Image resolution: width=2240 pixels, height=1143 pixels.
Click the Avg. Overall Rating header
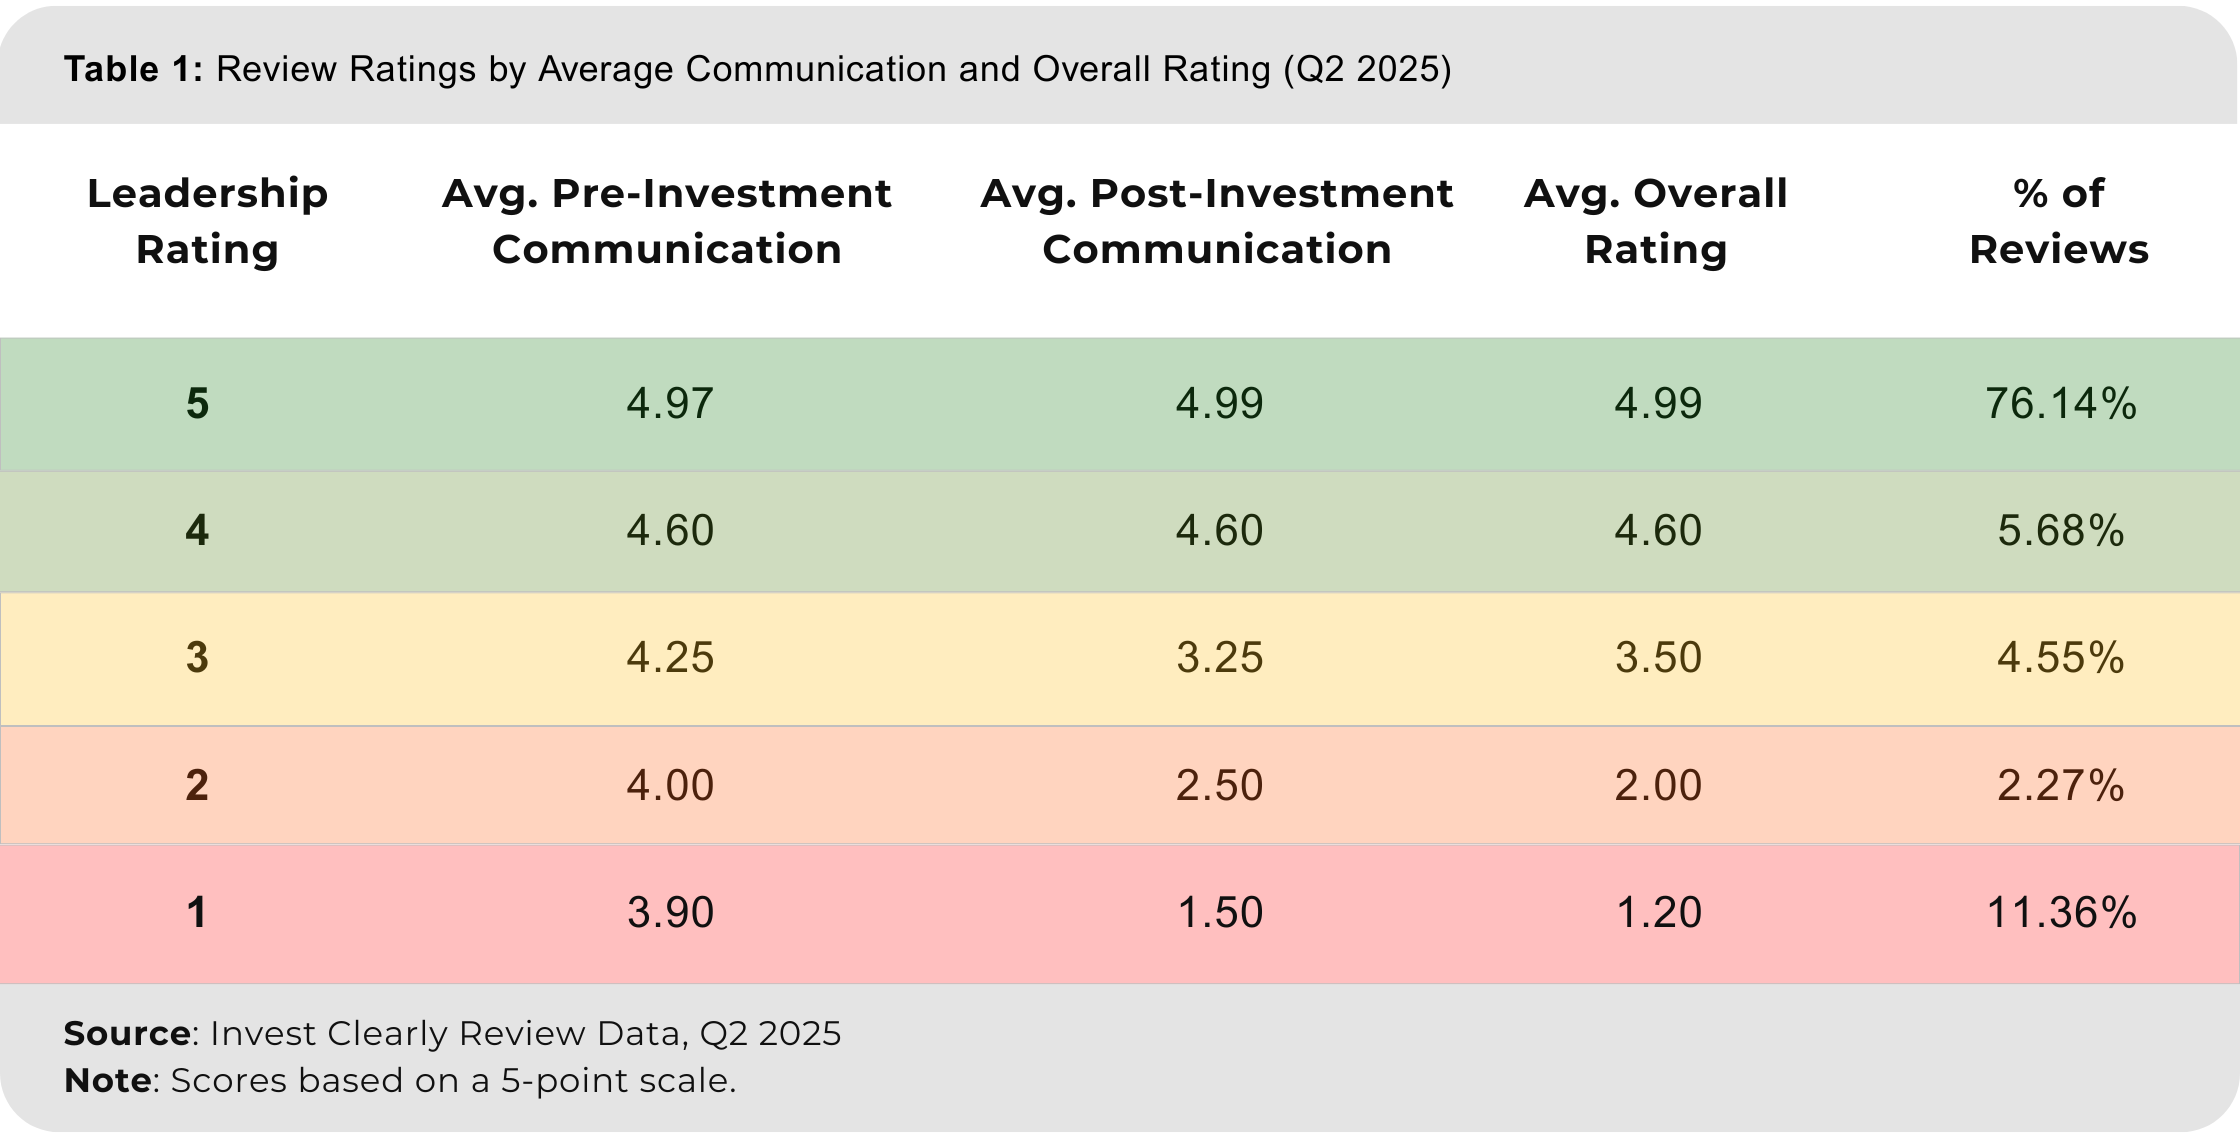tap(1656, 221)
